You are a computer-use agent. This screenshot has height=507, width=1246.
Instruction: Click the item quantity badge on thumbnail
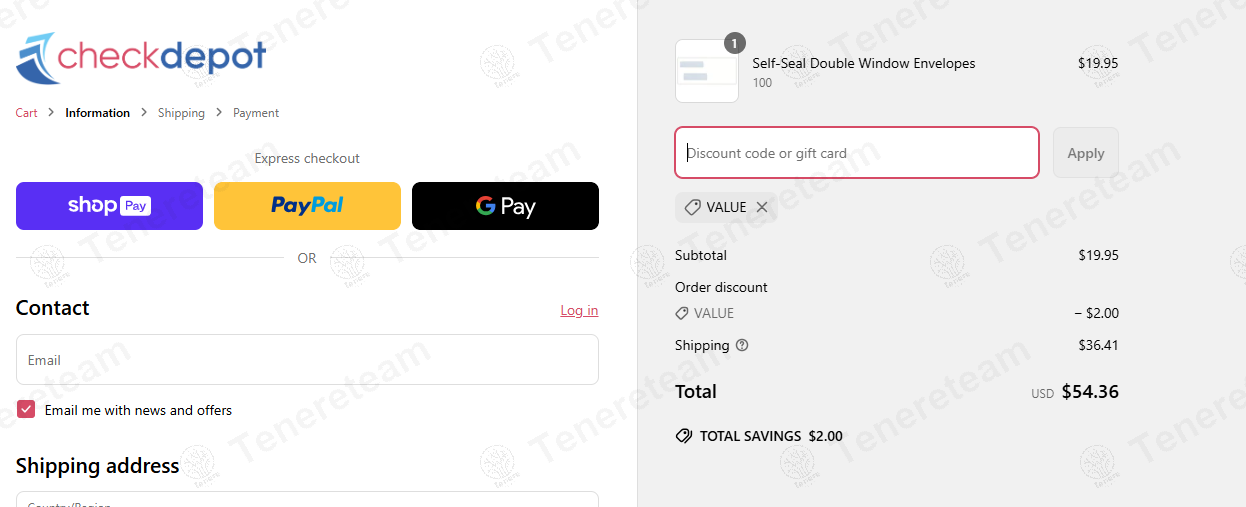pyautogui.click(x=735, y=43)
